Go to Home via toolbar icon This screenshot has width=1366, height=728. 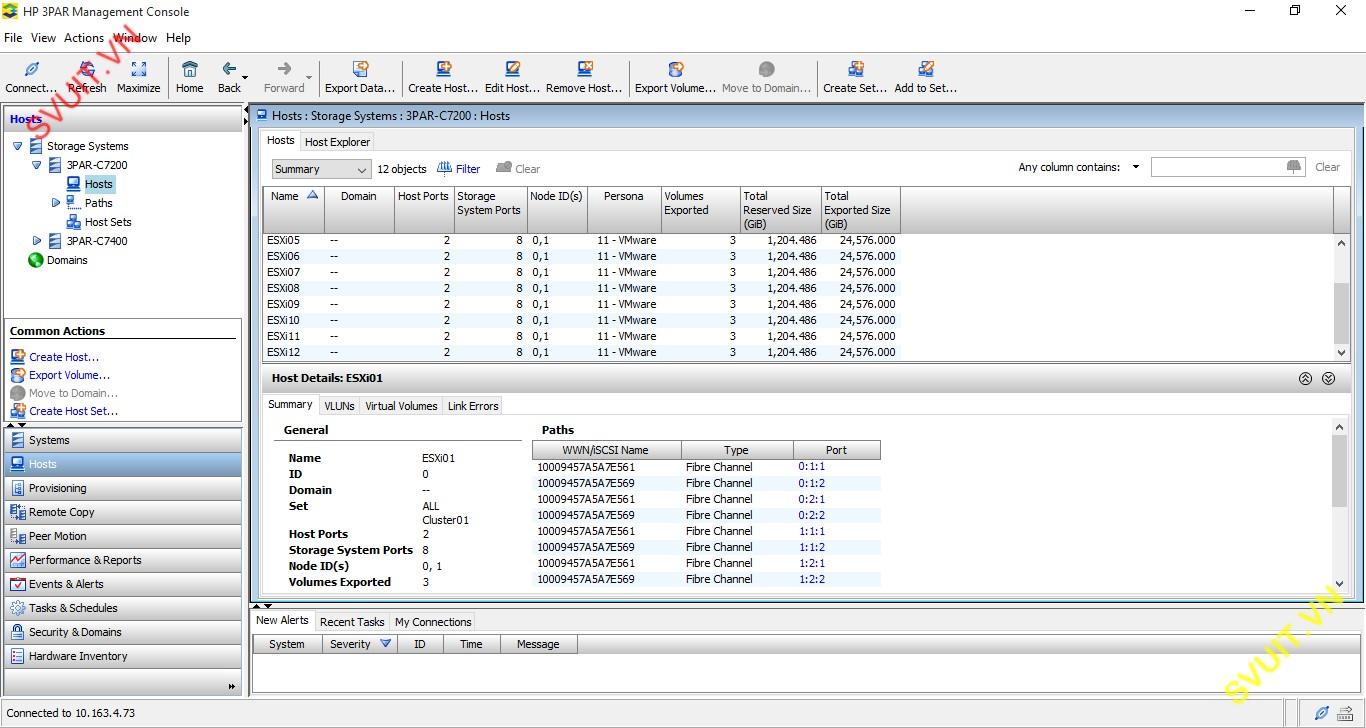coord(189,69)
